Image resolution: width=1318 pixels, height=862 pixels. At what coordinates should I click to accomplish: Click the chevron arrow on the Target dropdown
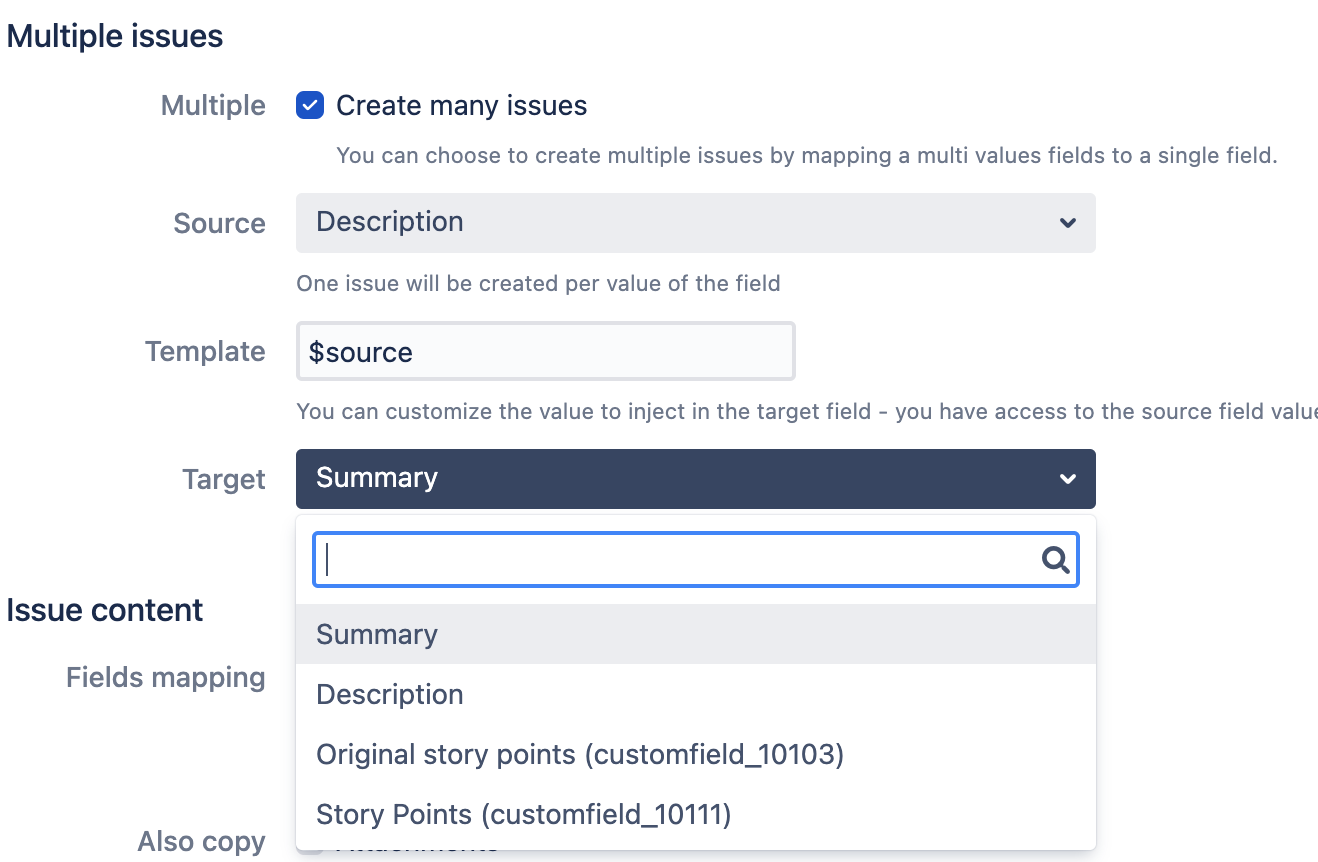[1067, 479]
